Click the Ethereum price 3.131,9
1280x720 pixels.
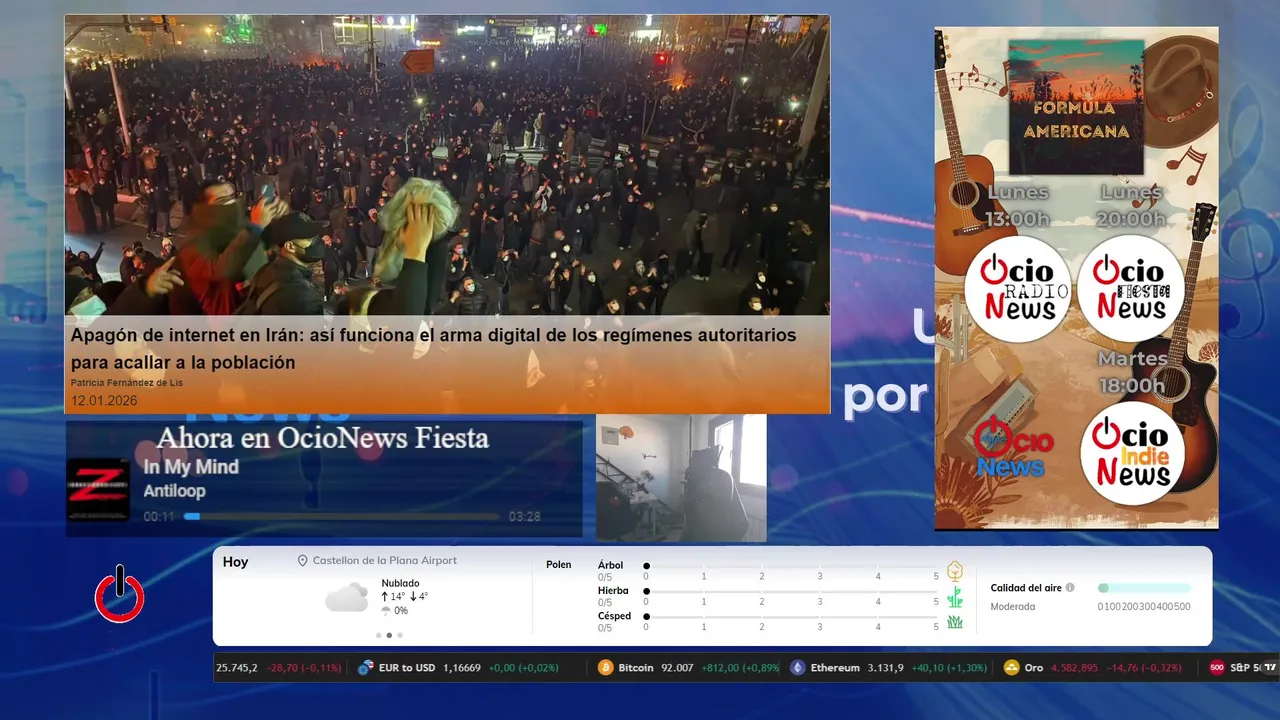tap(886, 667)
